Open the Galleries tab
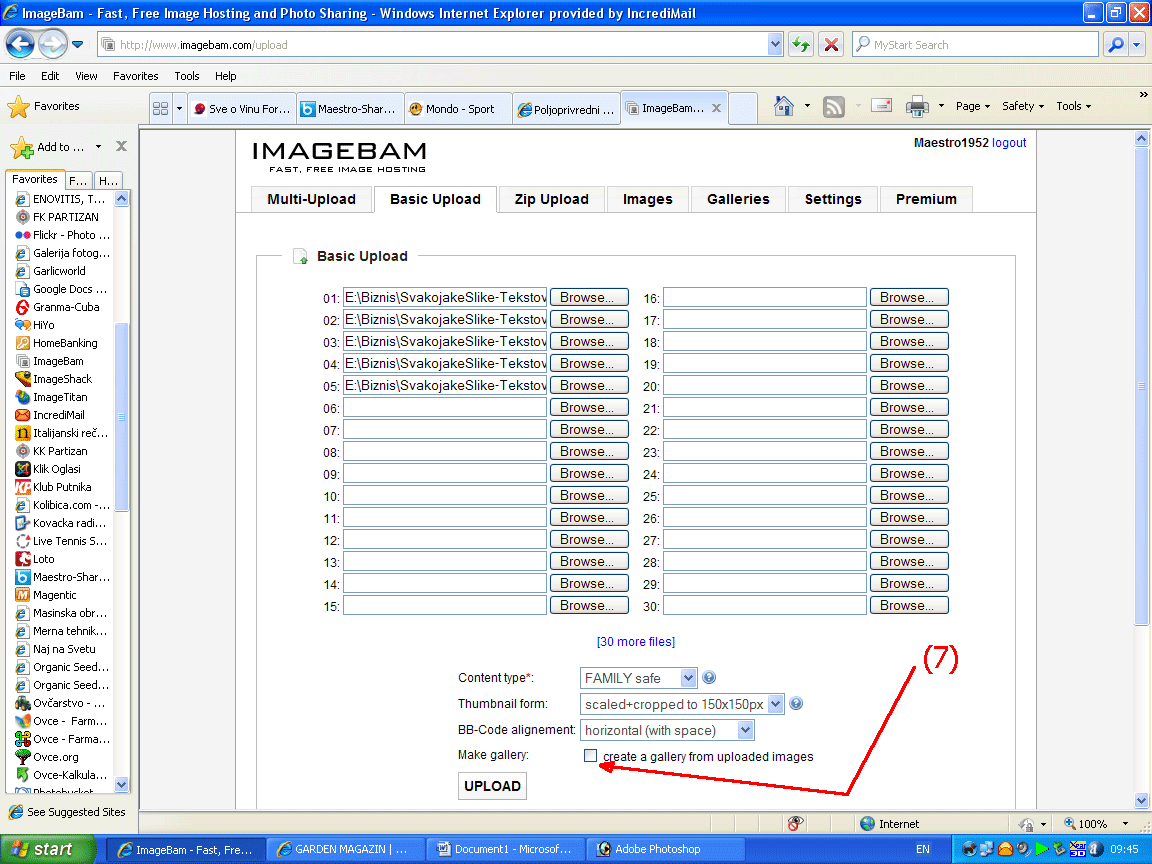The height and width of the screenshot is (864, 1152). [x=738, y=199]
